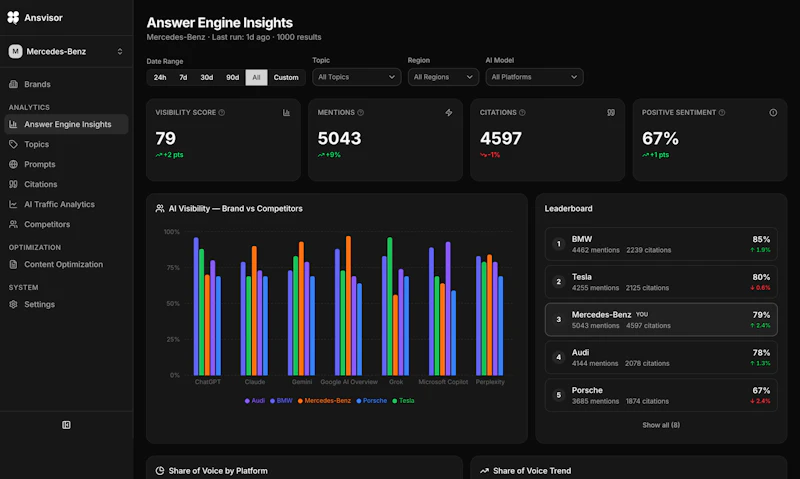Select the 90d date range

[x=232, y=78]
